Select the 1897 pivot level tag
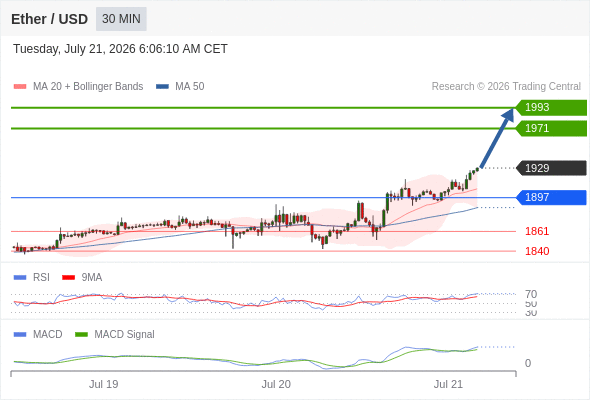The image size is (590, 400). pos(551,197)
